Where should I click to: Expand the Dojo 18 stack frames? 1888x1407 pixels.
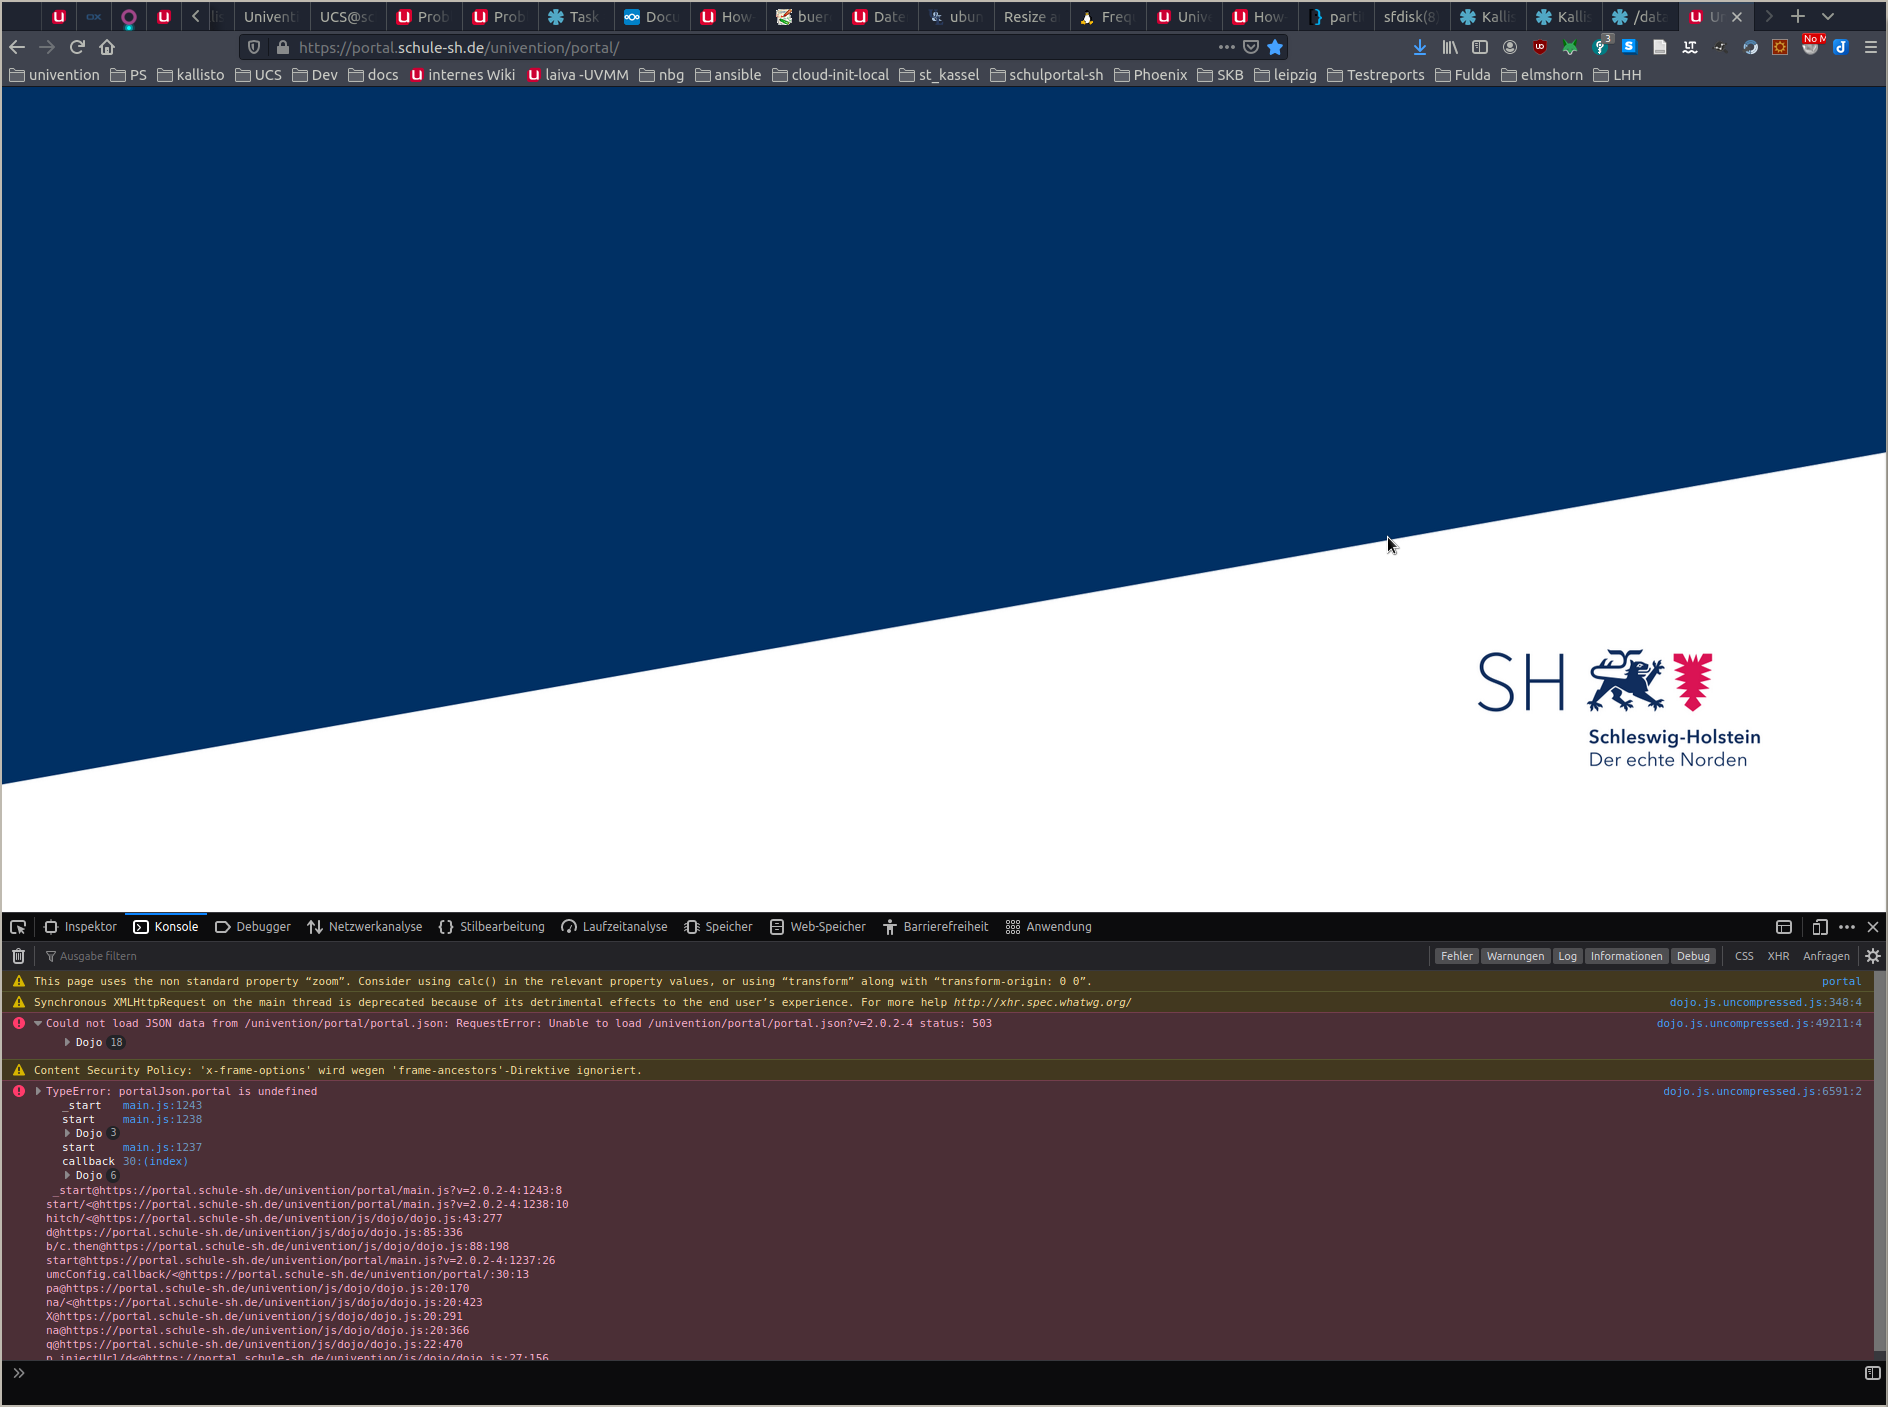[68, 1042]
